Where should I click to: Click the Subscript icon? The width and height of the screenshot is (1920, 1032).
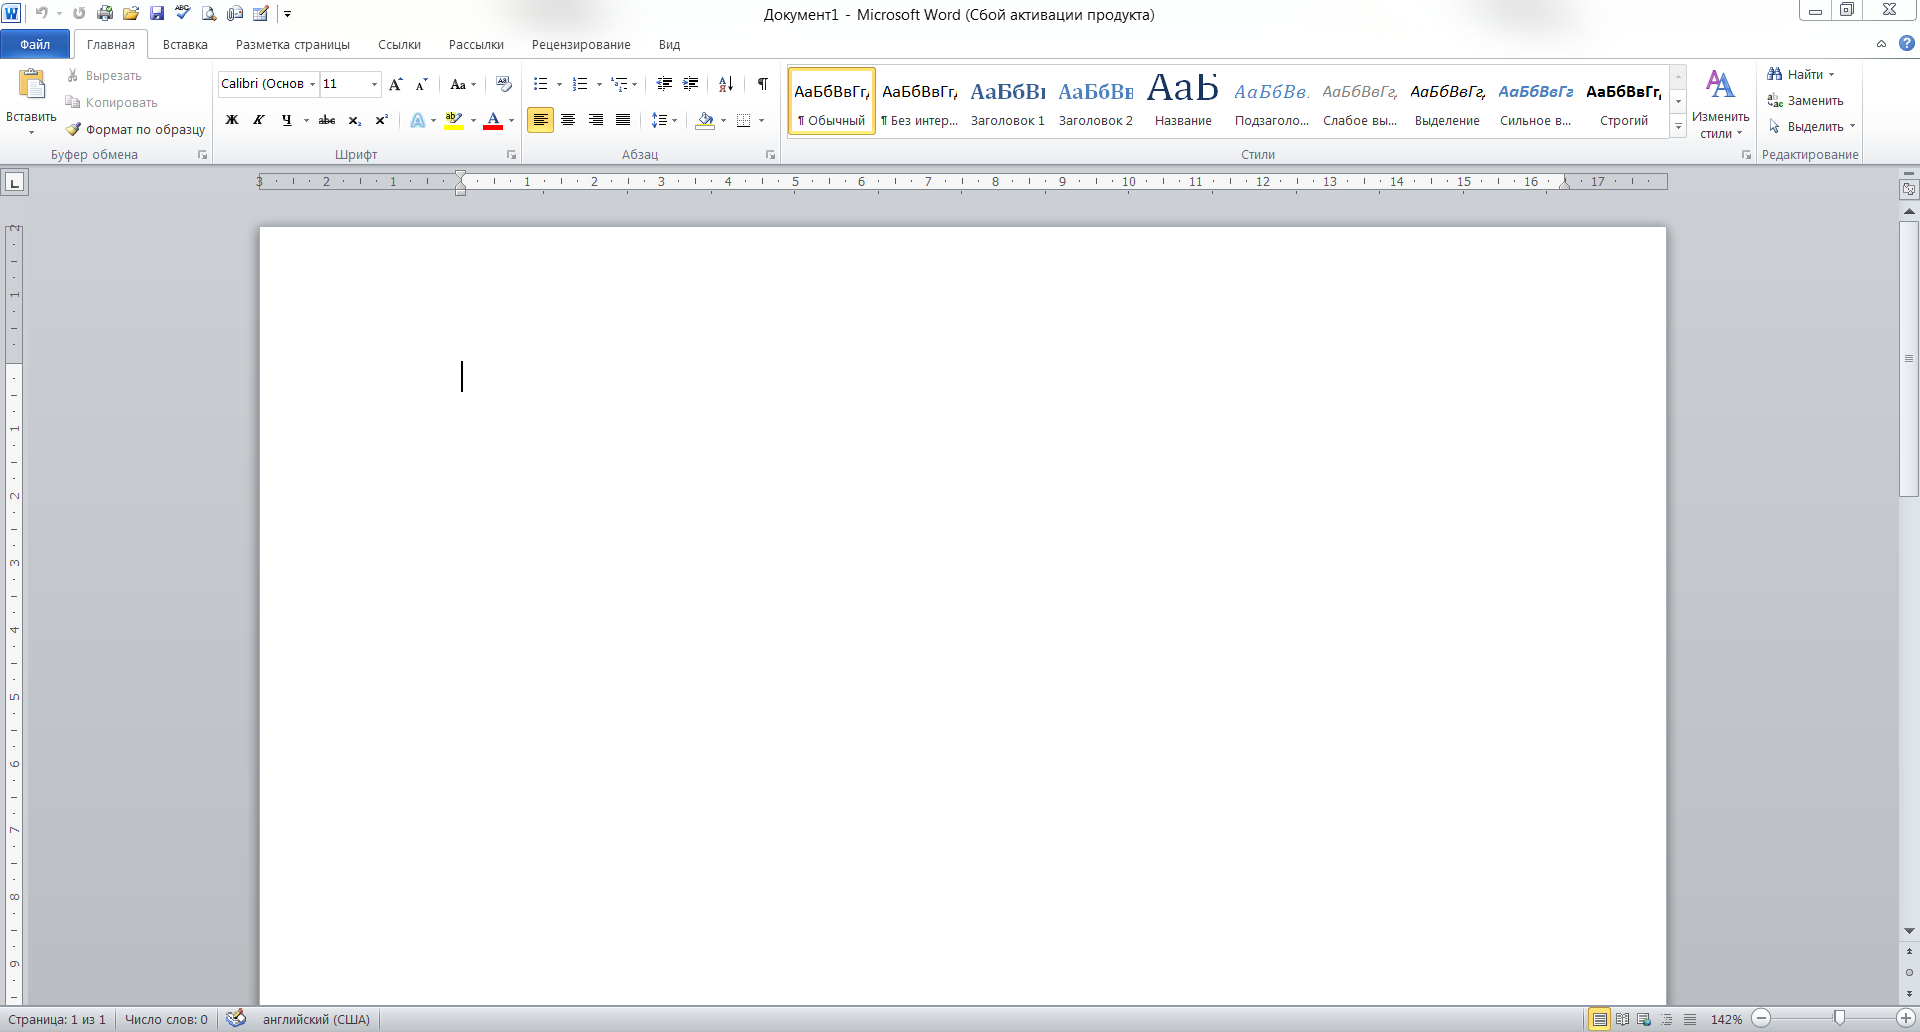[x=354, y=120]
